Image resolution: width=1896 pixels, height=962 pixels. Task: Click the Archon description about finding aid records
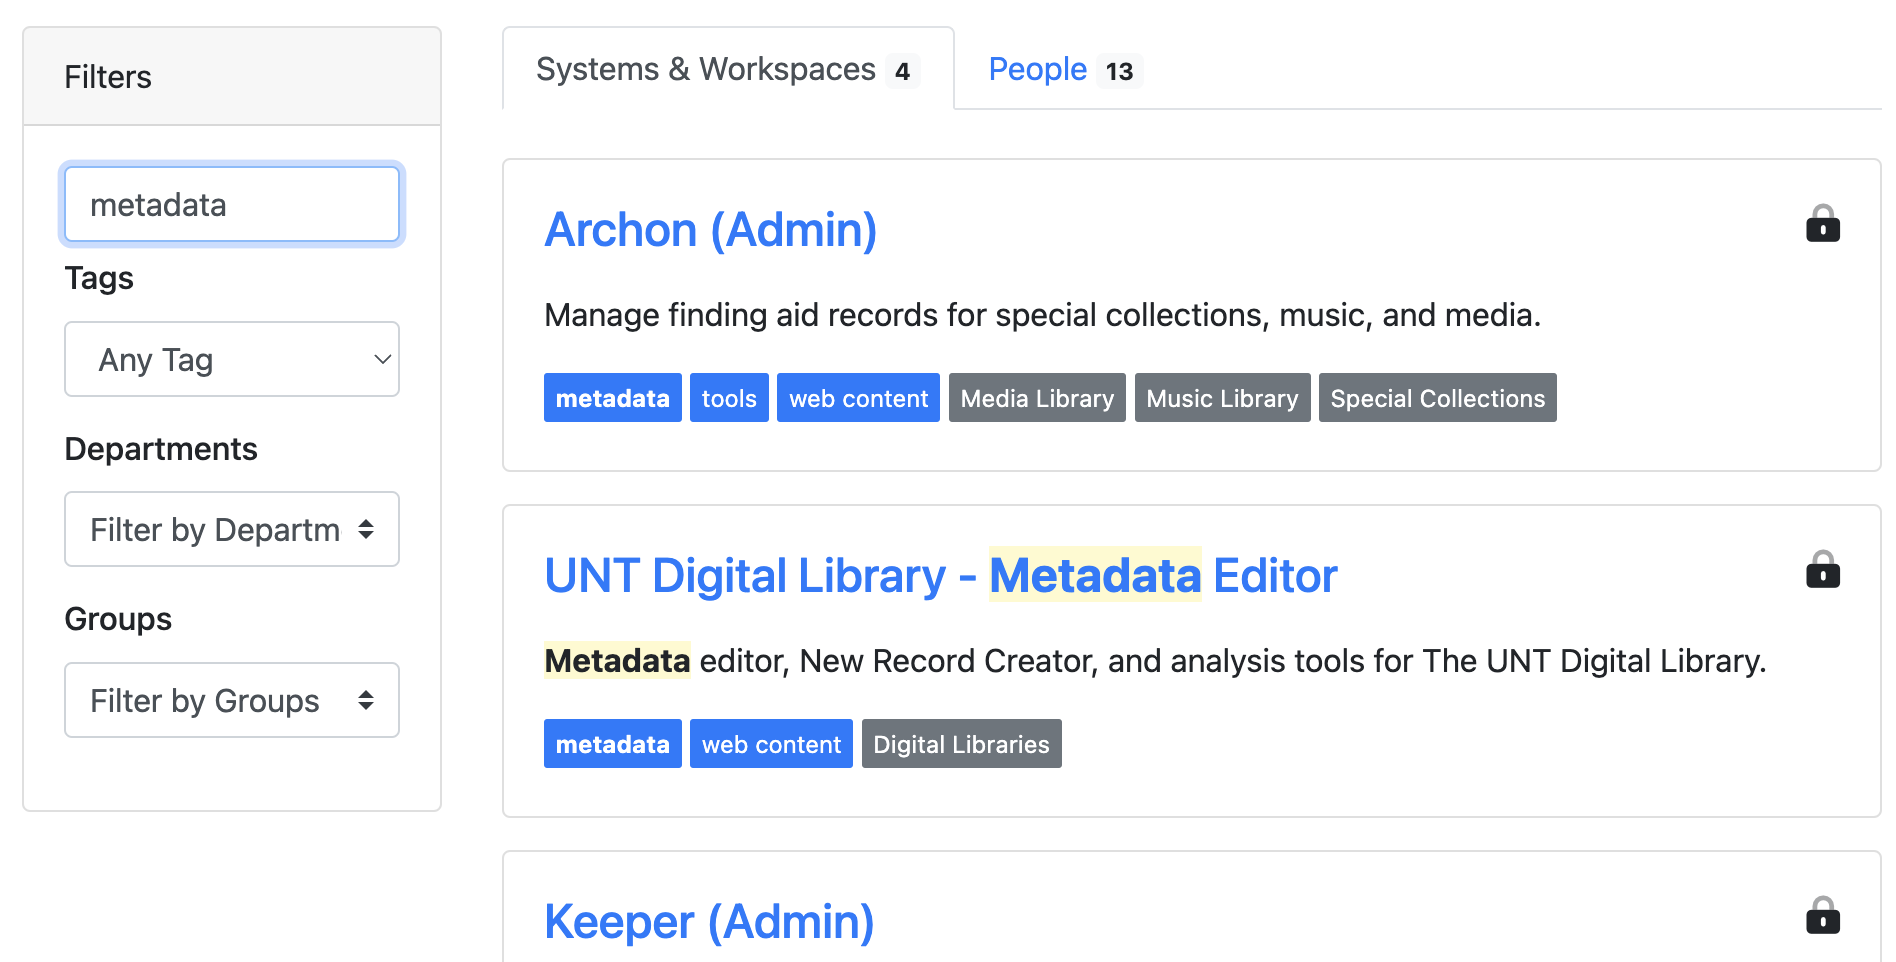click(1043, 315)
